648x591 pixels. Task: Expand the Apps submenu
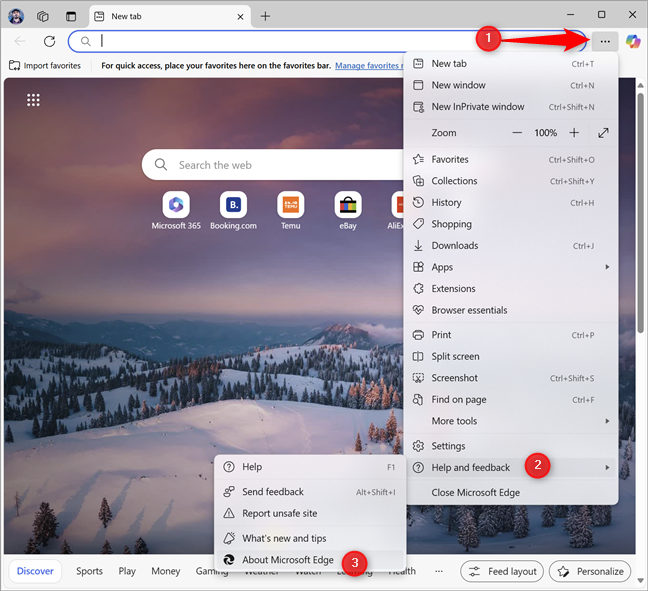pos(511,267)
